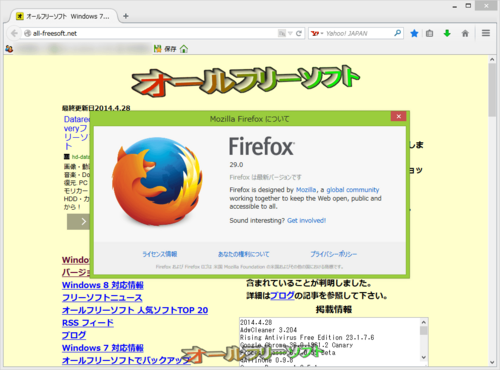Screen dimensions: 500x370
Task: Click the 掲載情報 box scroll down arrow
Action: (424, 357)
